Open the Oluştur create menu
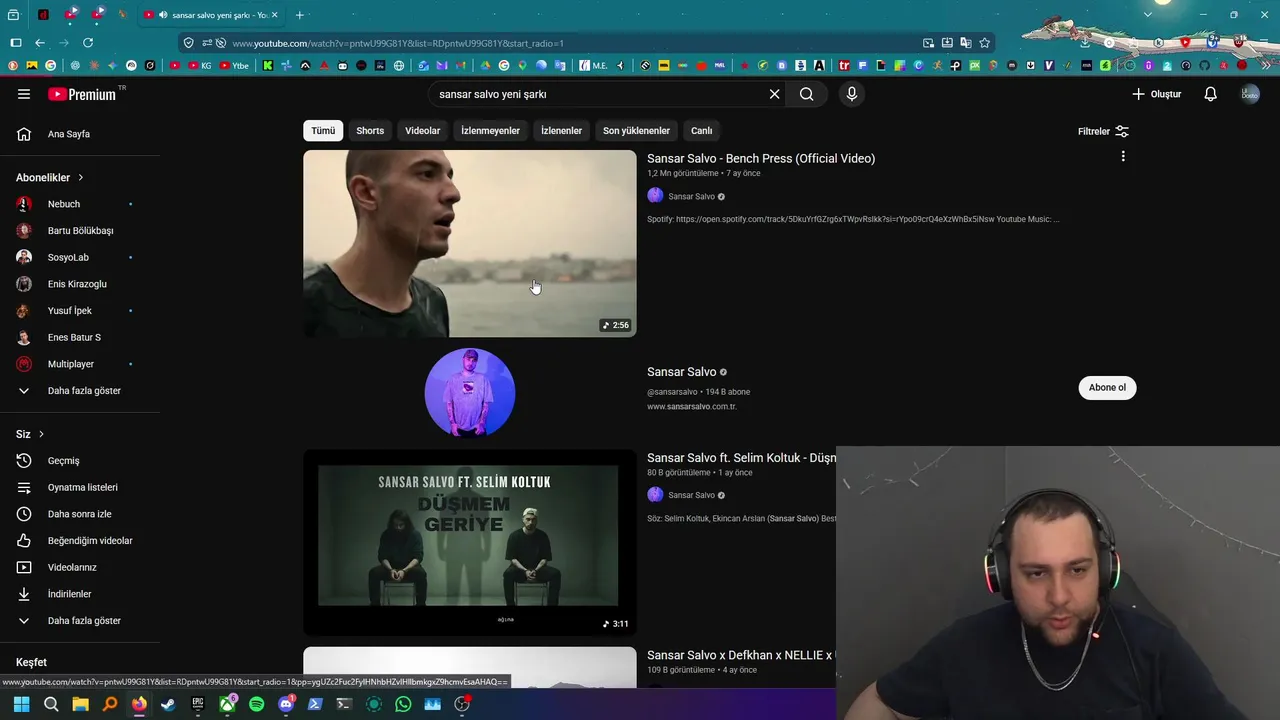1280x720 pixels. tap(1156, 94)
